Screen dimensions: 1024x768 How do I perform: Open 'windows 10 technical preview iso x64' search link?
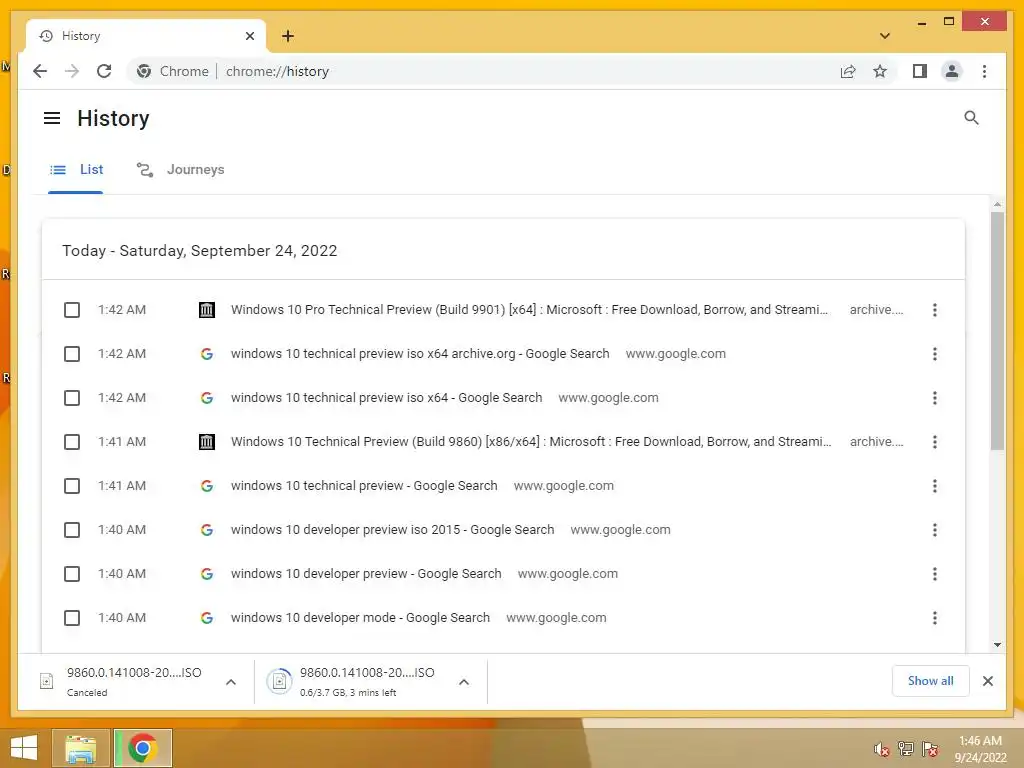[x=386, y=398]
